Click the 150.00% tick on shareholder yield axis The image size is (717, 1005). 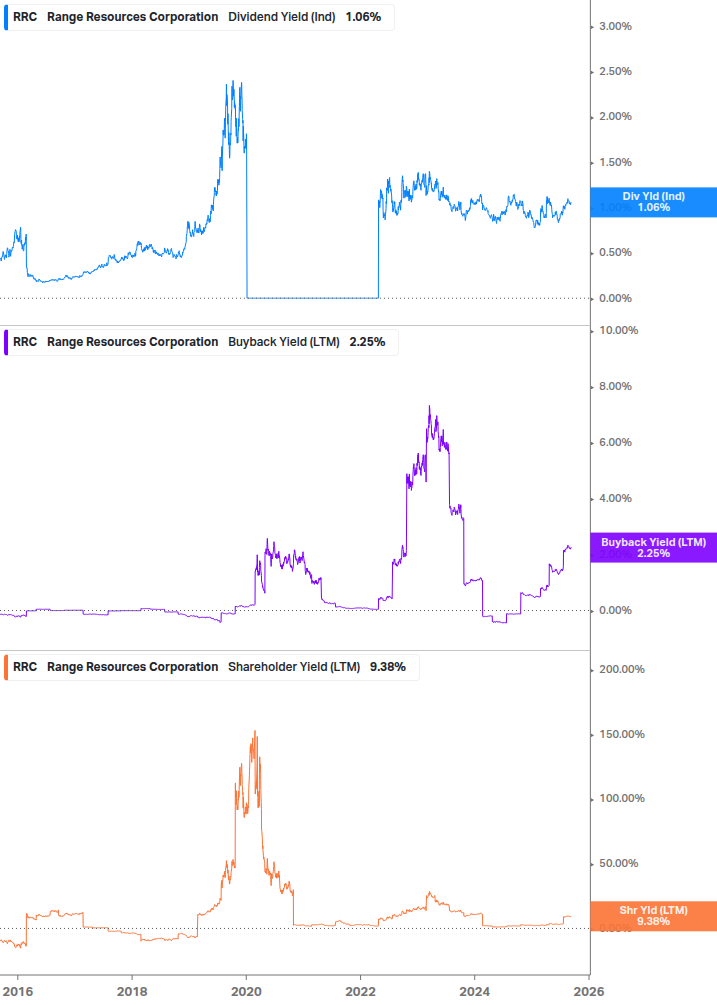pos(622,735)
